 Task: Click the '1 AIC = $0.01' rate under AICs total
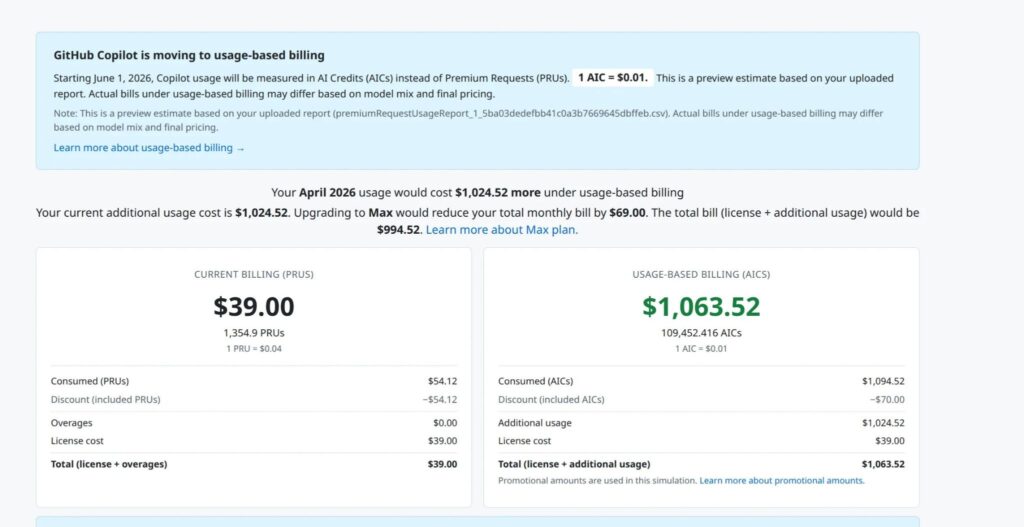click(x=701, y=349)
